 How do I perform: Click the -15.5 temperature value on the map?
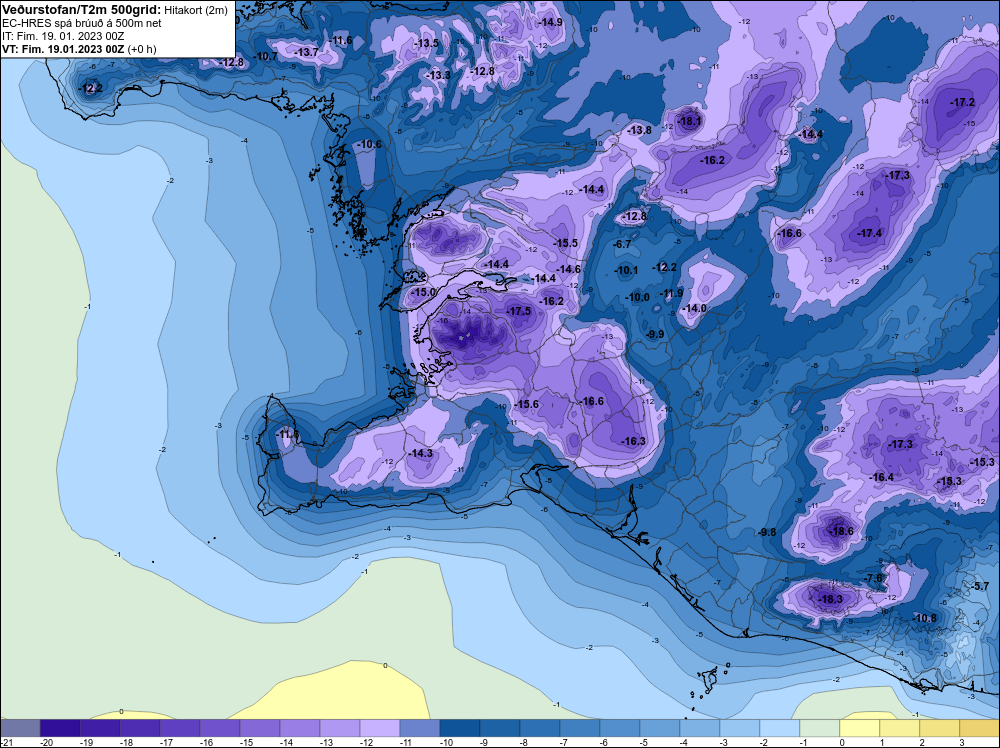pos(565,243)
